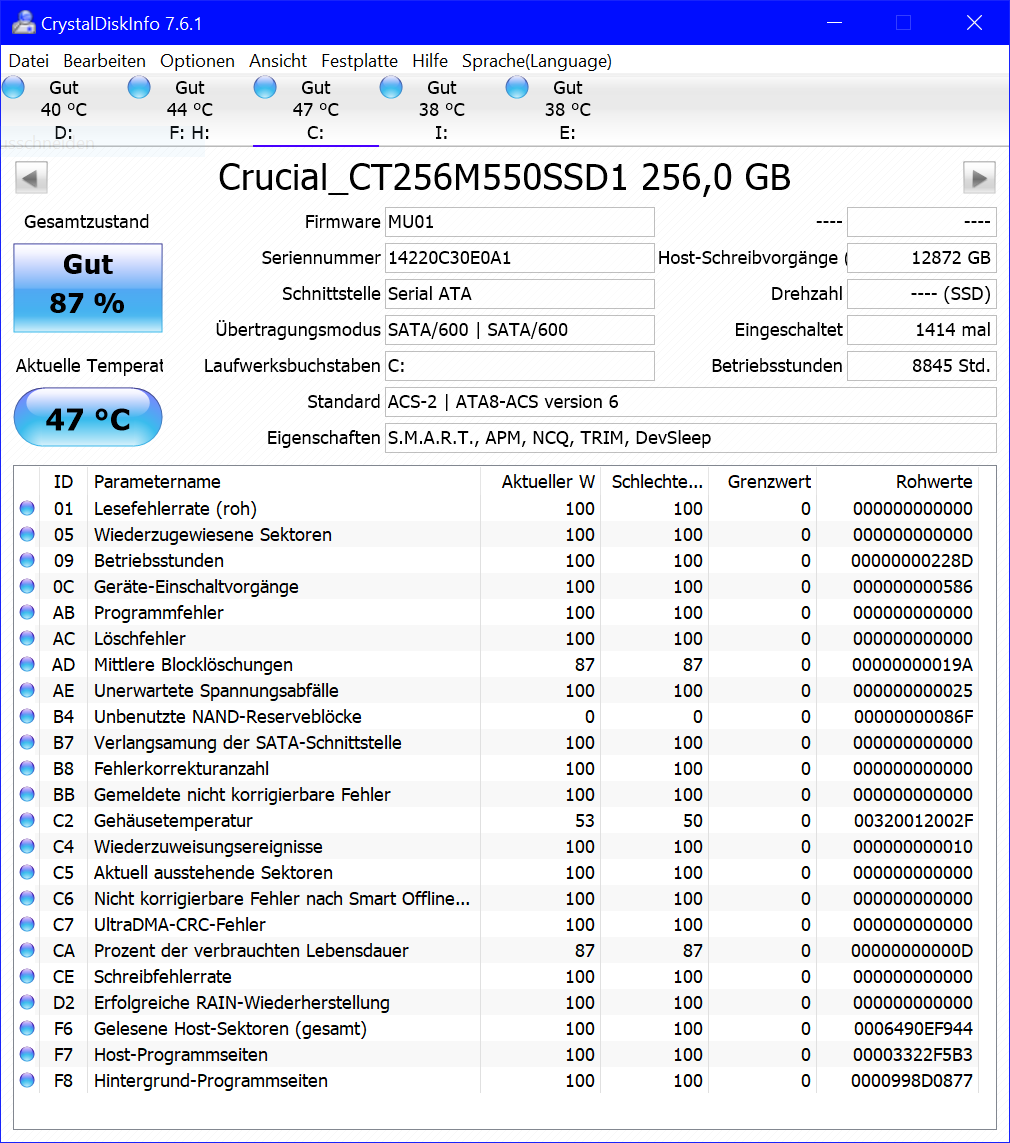Click the Eigenschaften features field
This screenshot has width=1010, height=1143.
coord(691,438)
